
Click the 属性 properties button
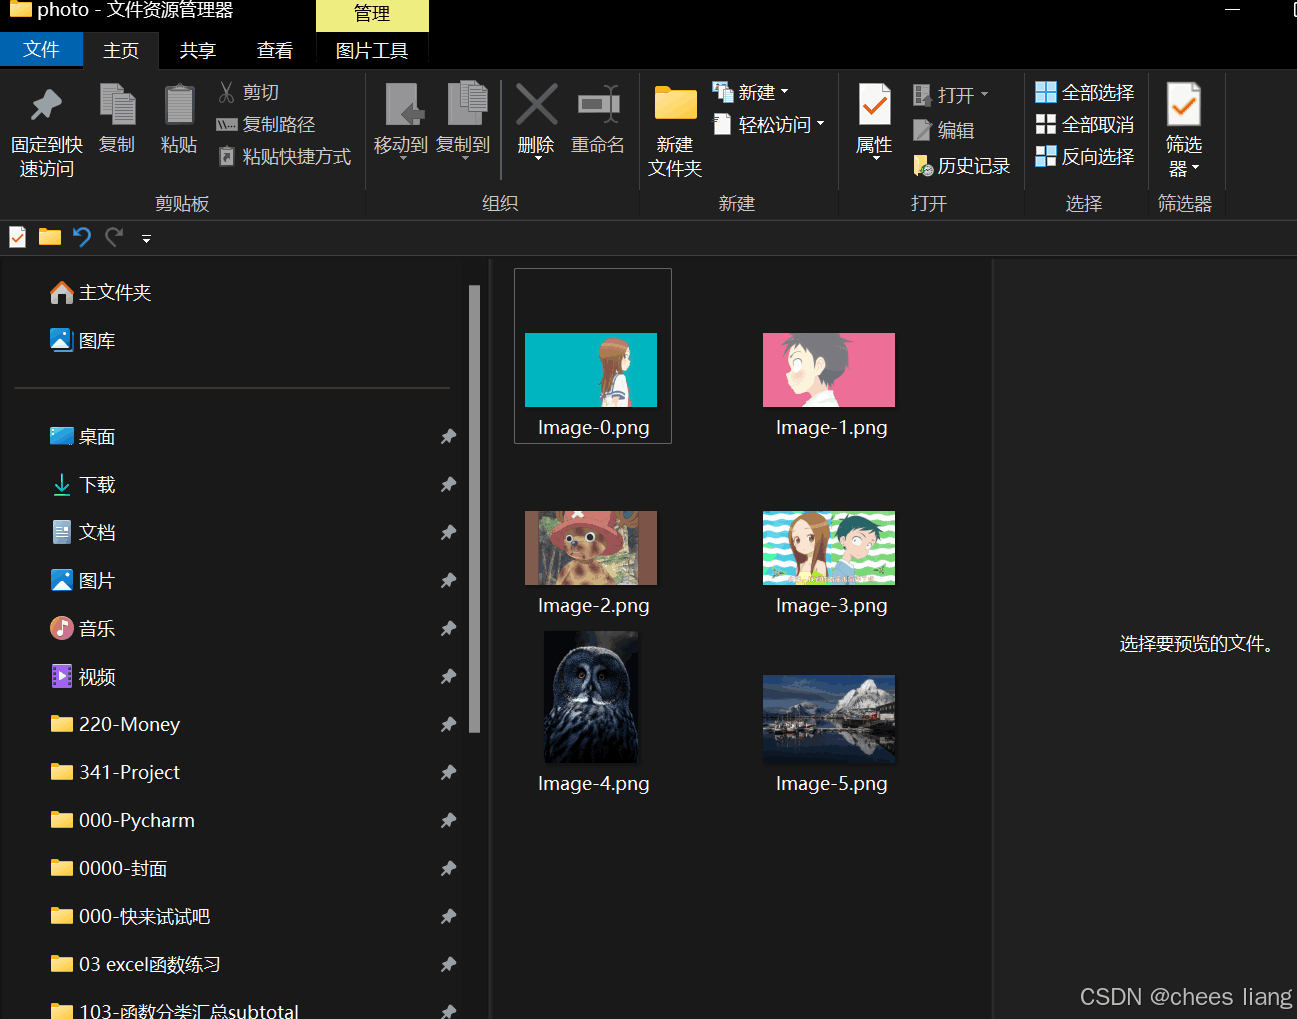874,122
